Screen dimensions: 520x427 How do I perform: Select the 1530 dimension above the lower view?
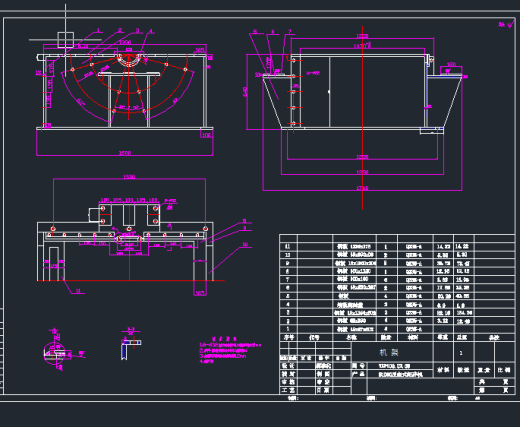(129, 177)
